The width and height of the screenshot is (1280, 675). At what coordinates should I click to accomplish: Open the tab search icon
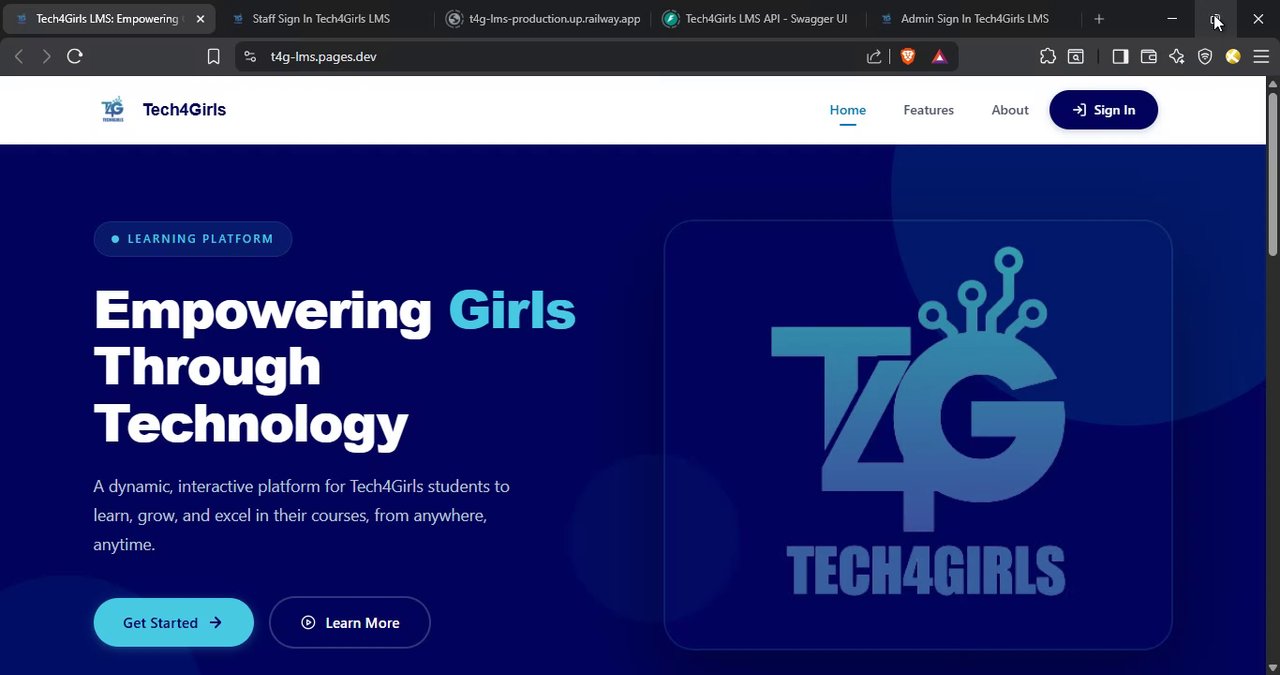click(x=1076, y=57)
